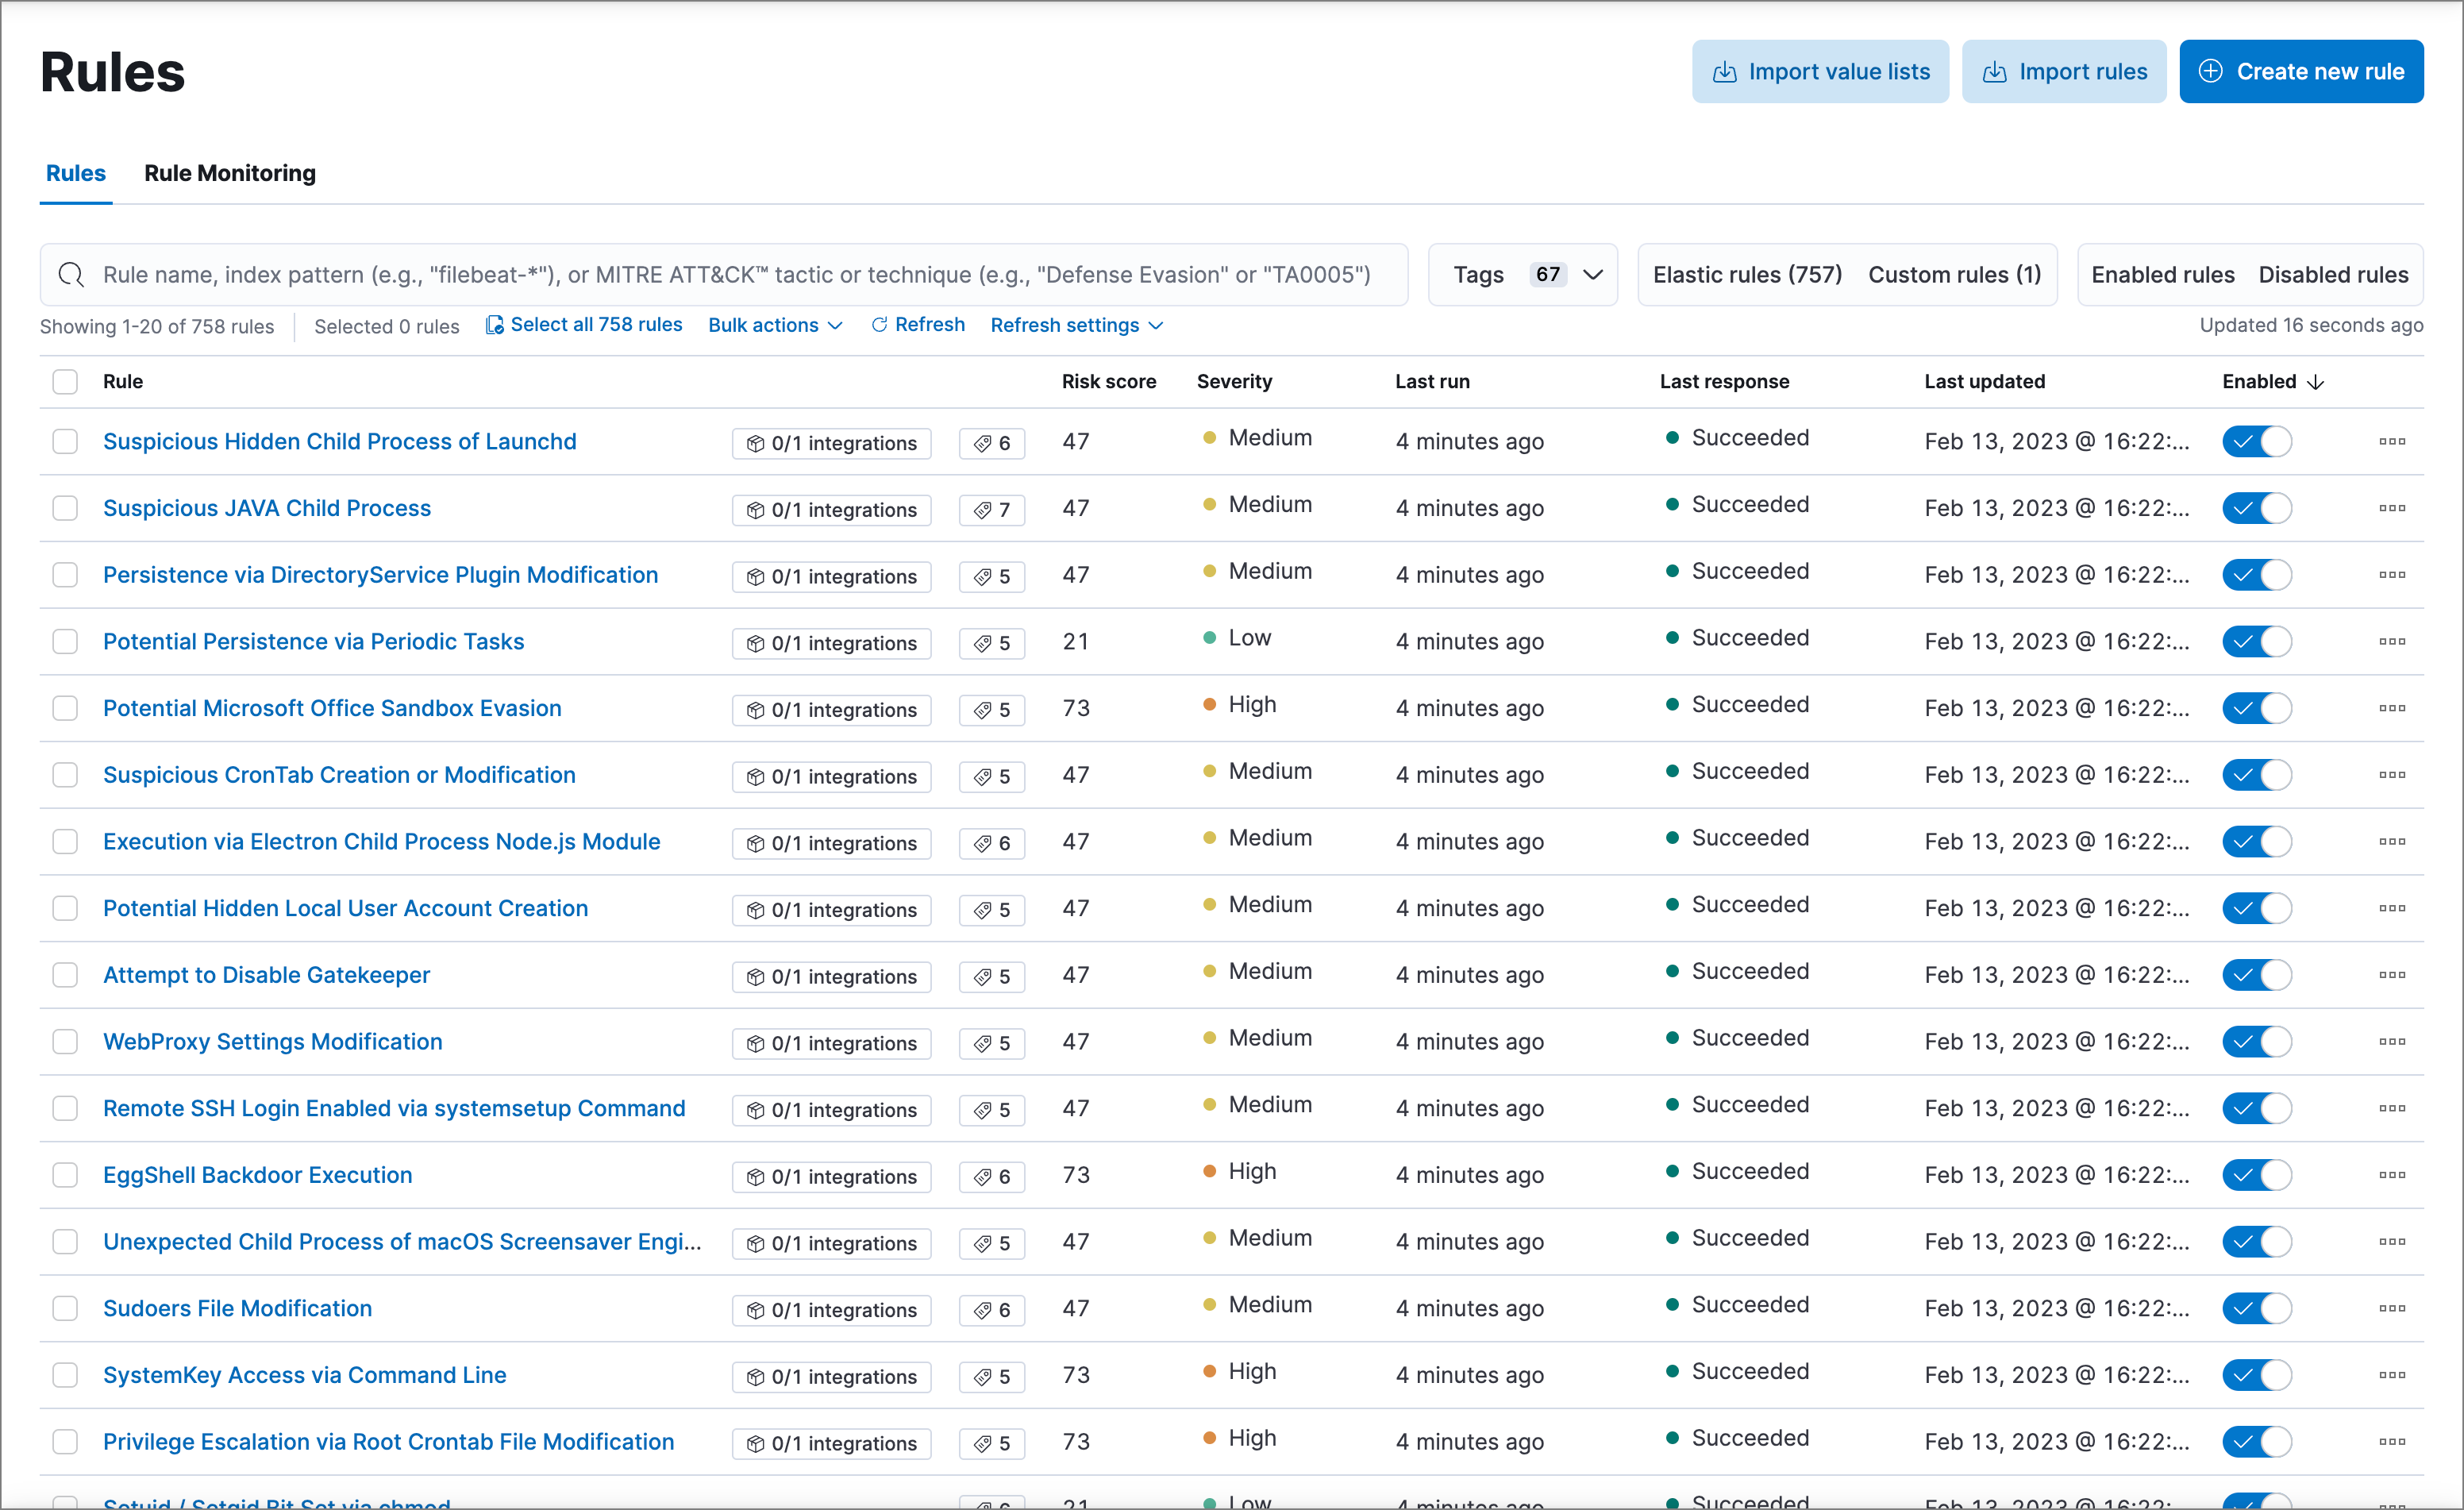Viewport: 2464px width, 1510px height.
Task: Click integrations badge for Sudoers File Modification
Action: point(831,1310)
